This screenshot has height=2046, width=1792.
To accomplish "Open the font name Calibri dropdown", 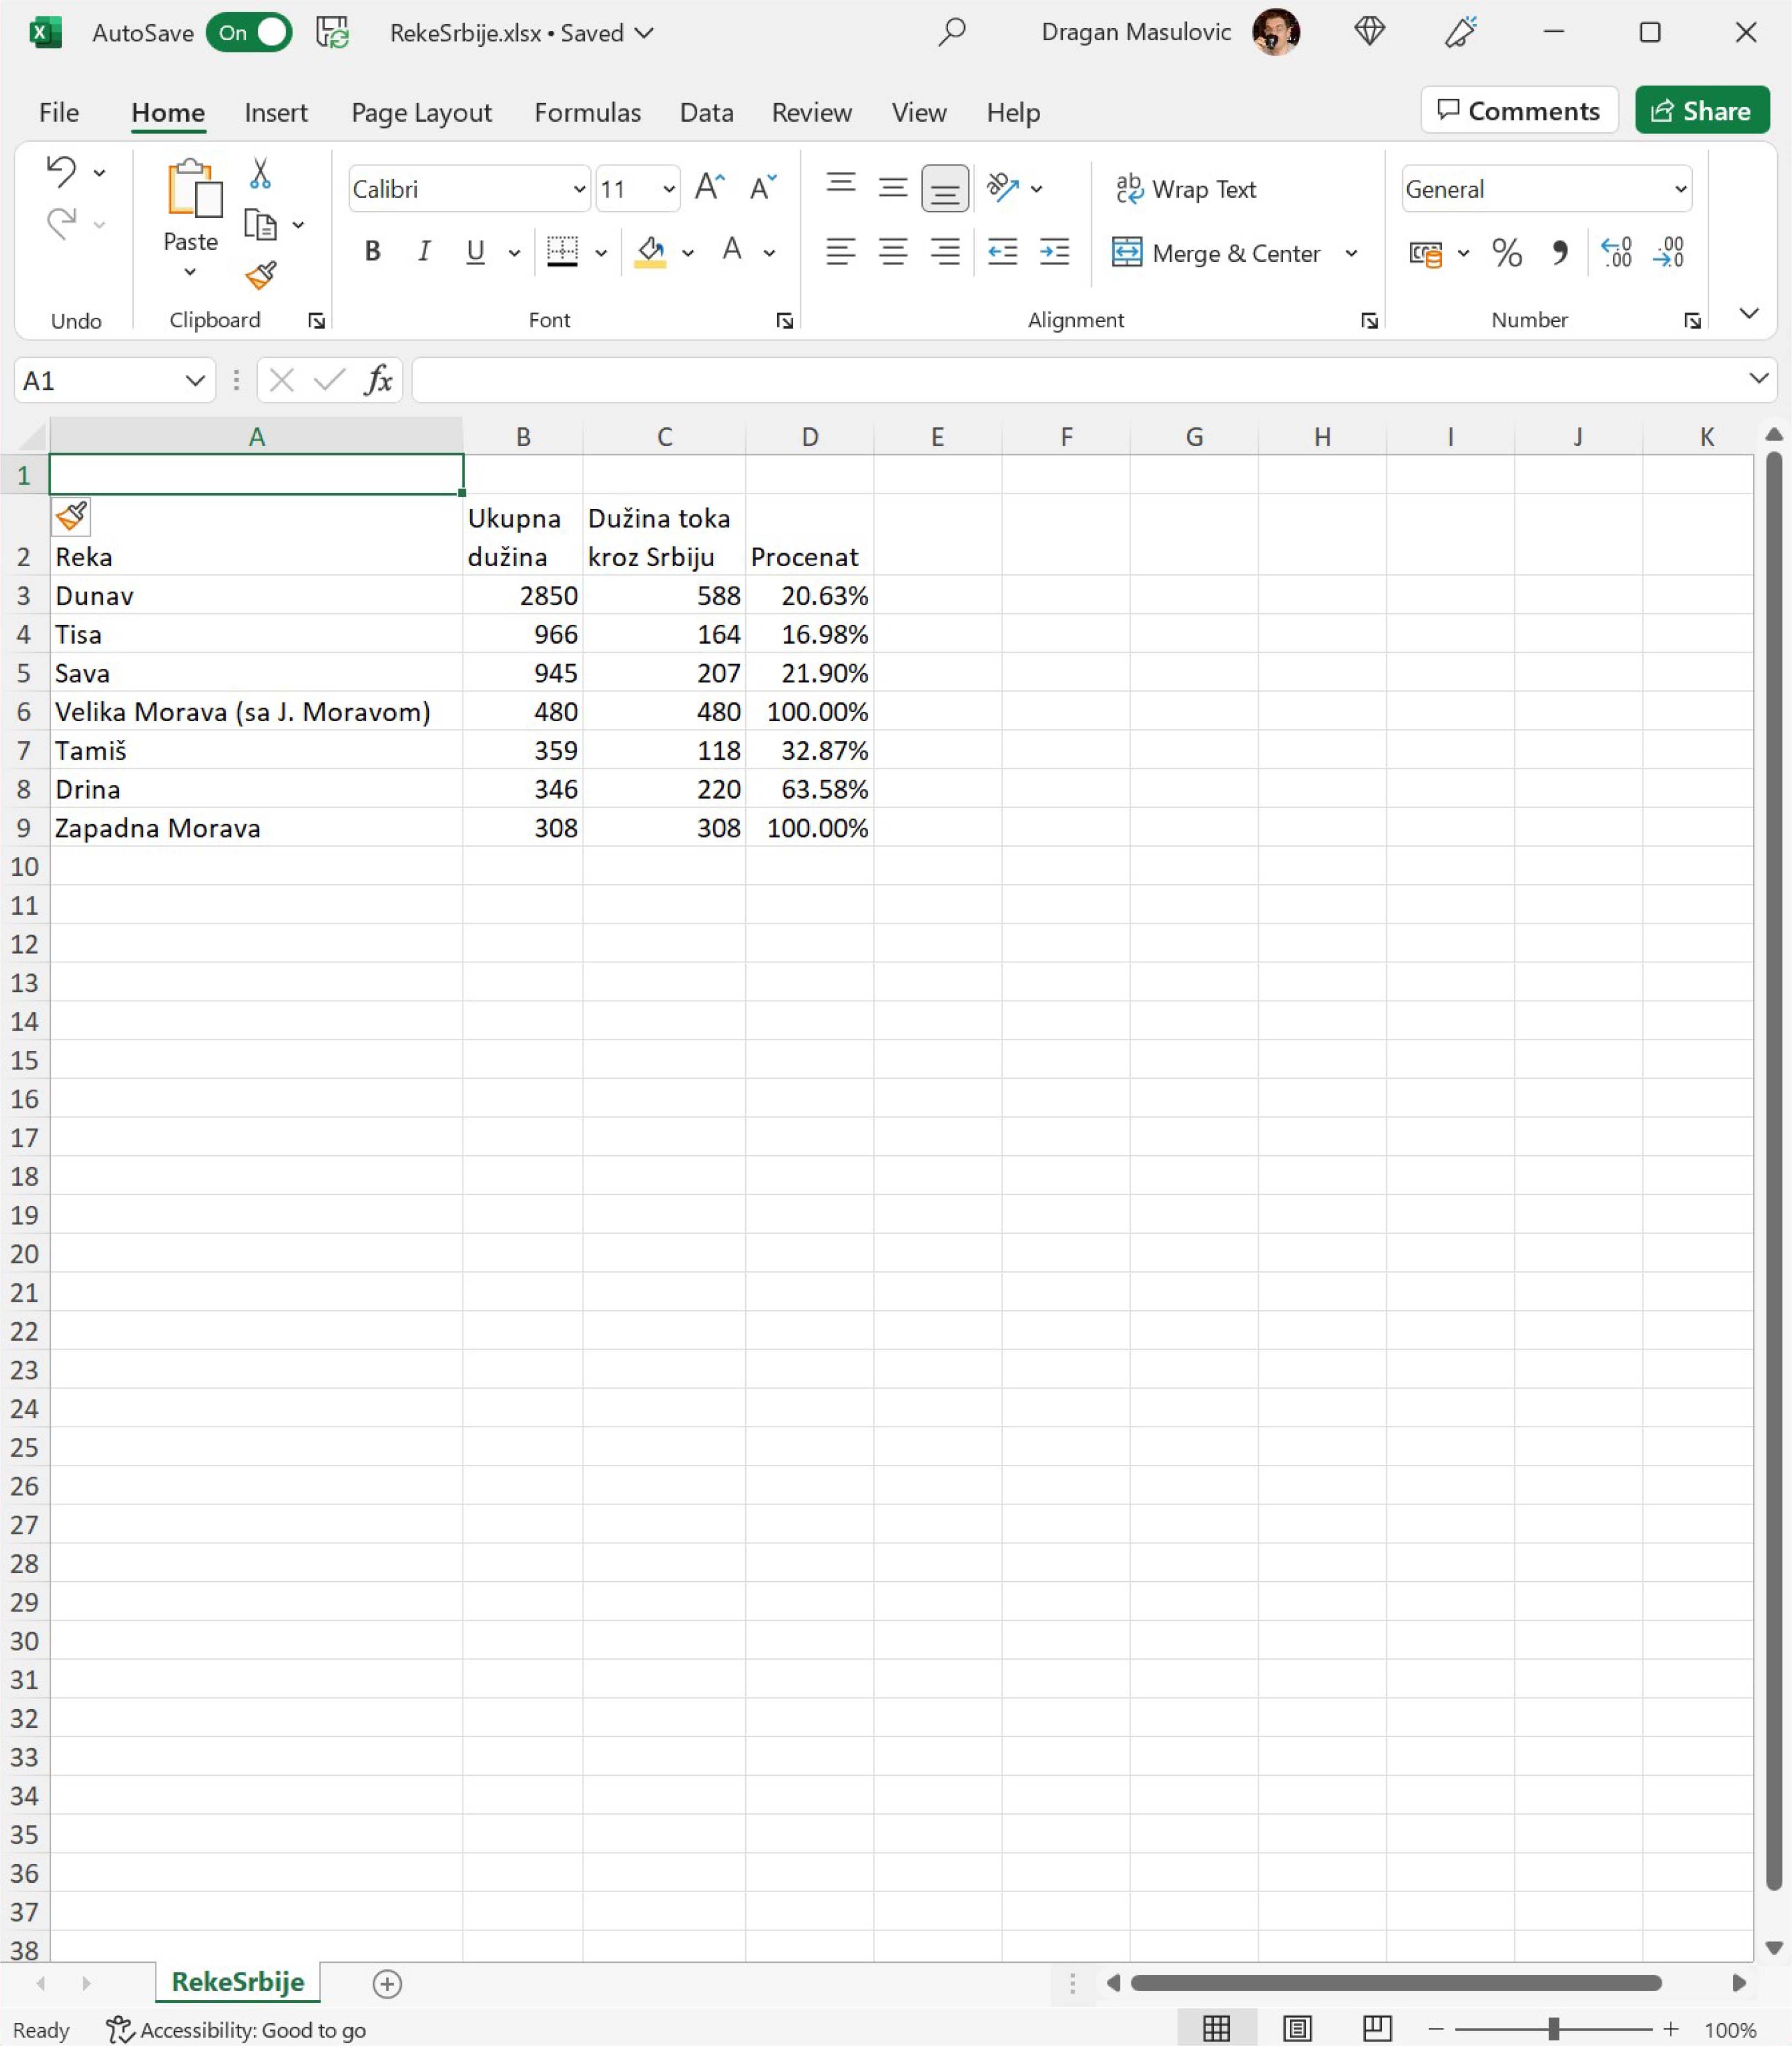I will pos(579,189).
